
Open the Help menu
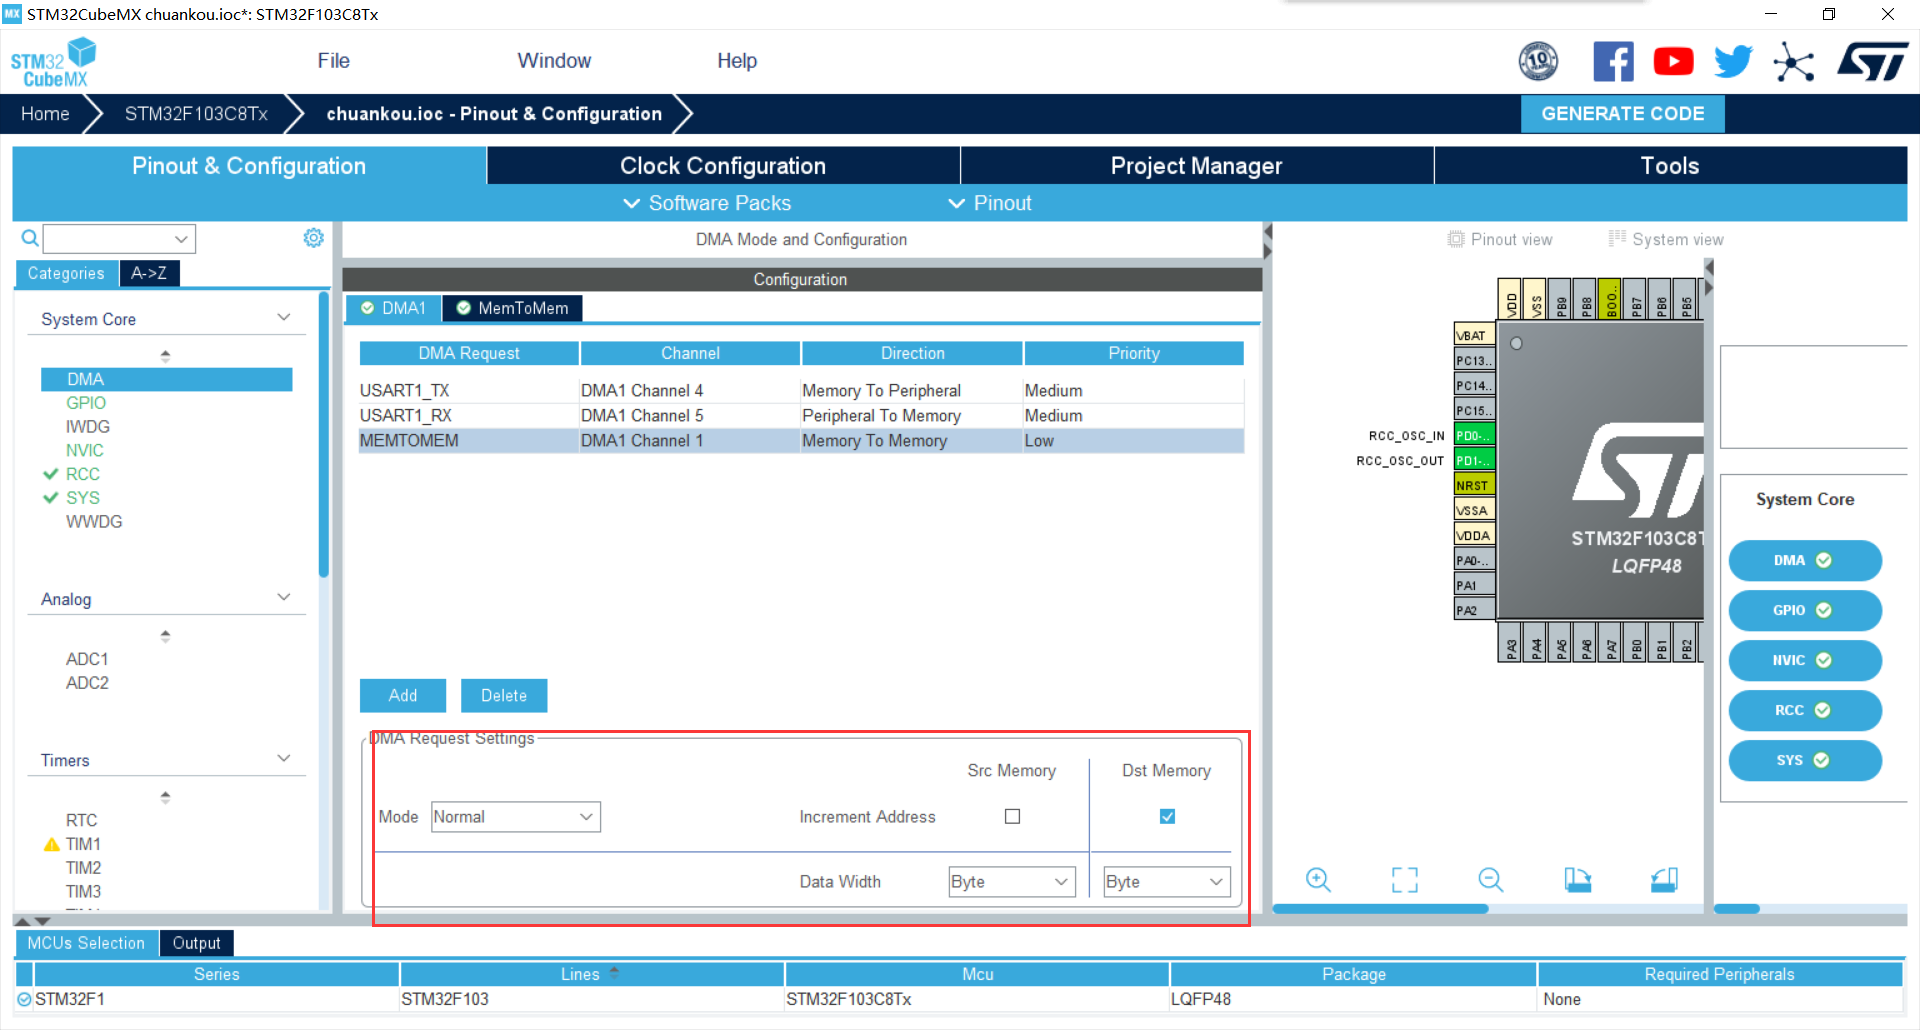coord(737,61)
